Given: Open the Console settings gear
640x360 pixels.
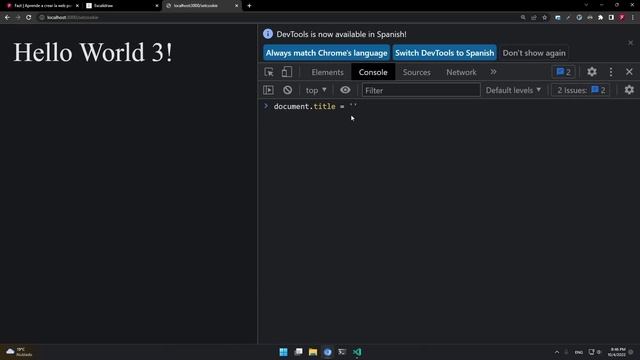Looking at the screenshot, I should point(629,90).
